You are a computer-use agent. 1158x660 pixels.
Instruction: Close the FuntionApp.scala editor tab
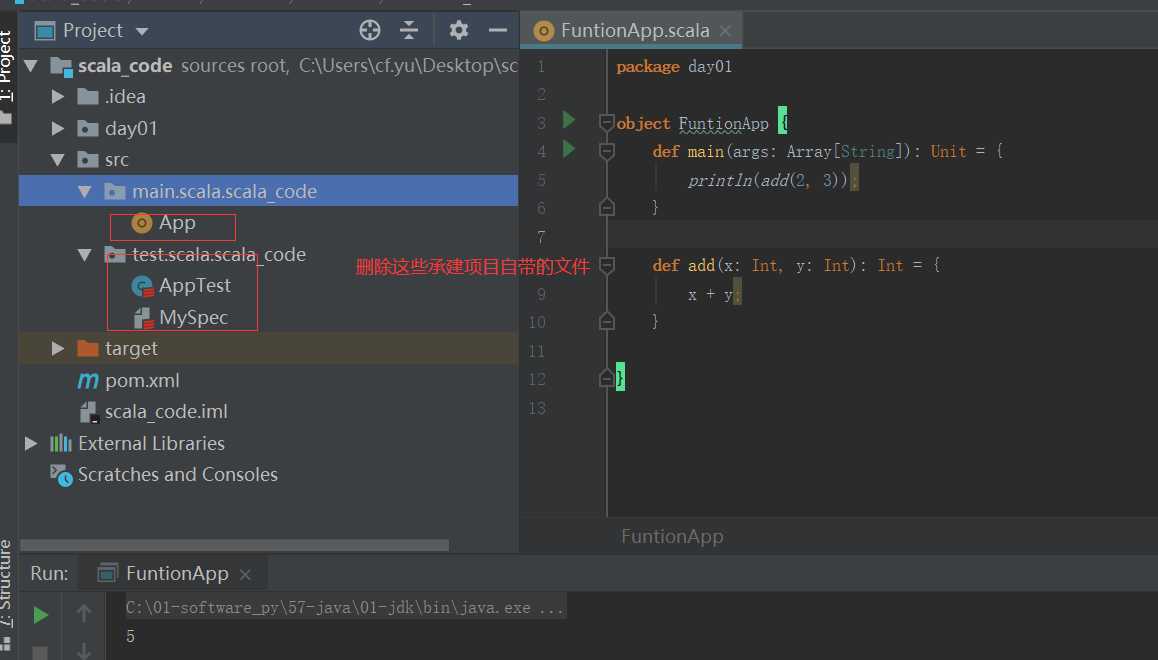(x=725, y=31)
